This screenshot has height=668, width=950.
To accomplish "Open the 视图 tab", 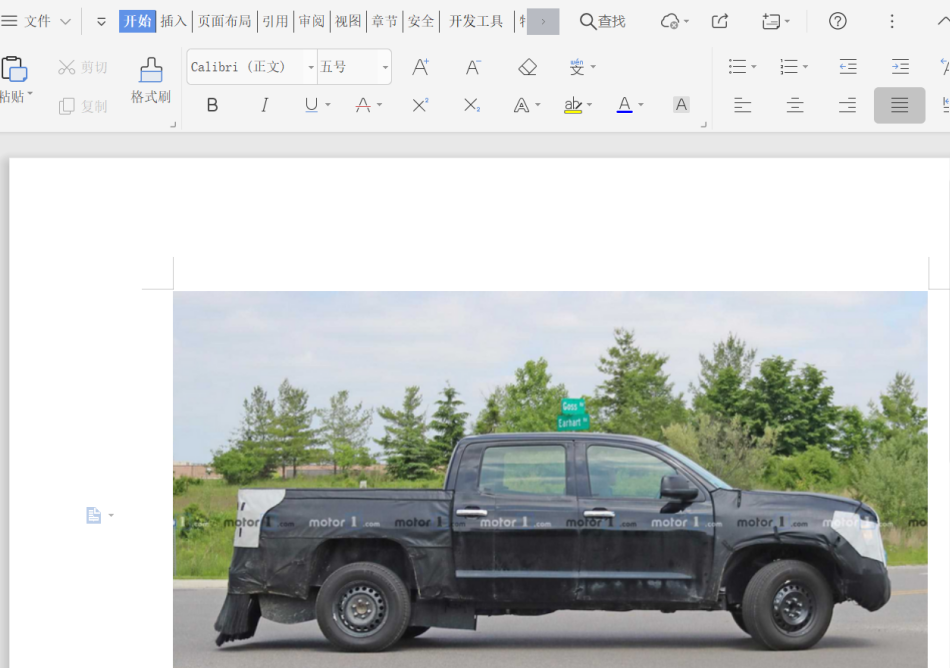I will coord(348,21).
